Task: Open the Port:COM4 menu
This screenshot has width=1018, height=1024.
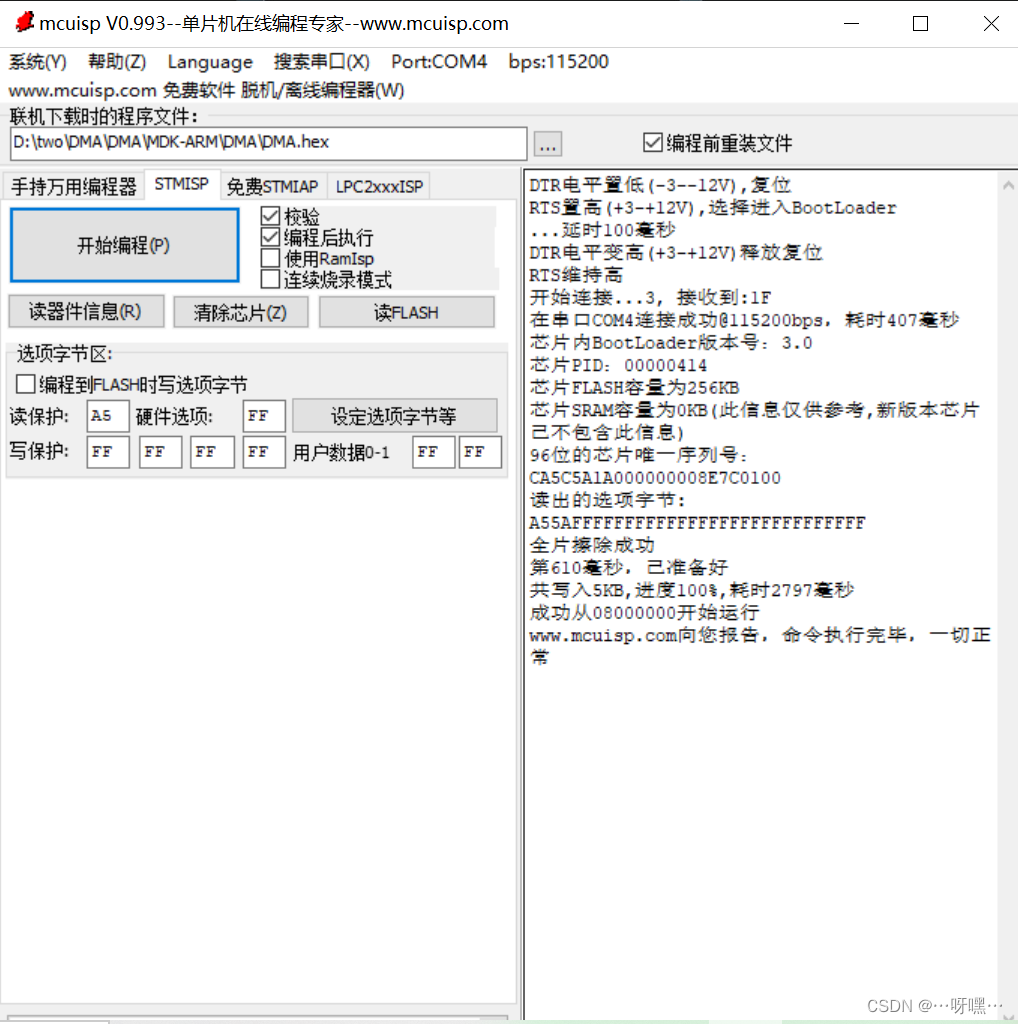Action: click(439, 62)
